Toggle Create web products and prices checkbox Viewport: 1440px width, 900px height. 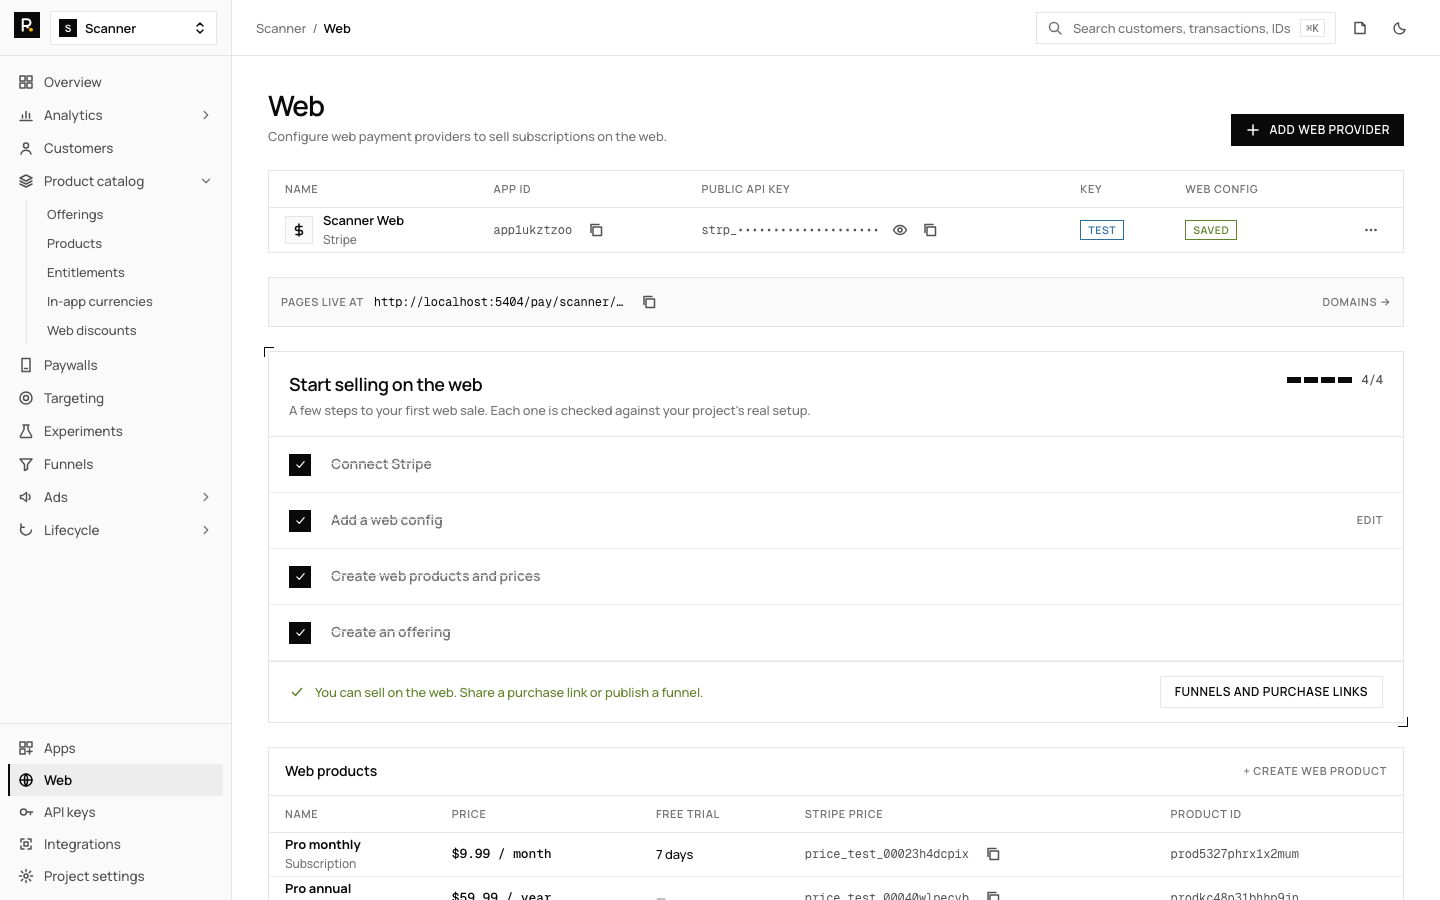300,577
